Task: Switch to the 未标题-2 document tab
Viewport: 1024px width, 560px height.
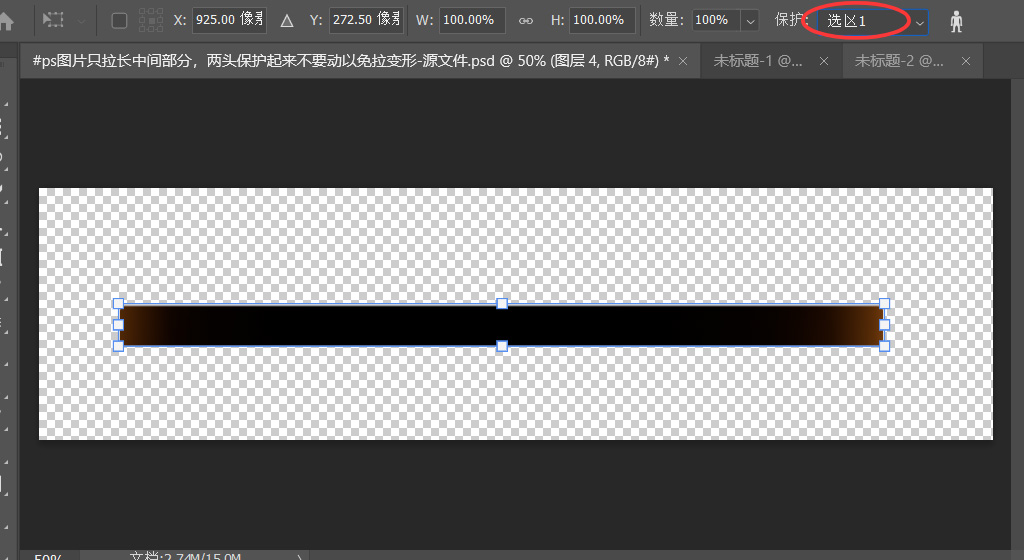Action: [899, 61]
